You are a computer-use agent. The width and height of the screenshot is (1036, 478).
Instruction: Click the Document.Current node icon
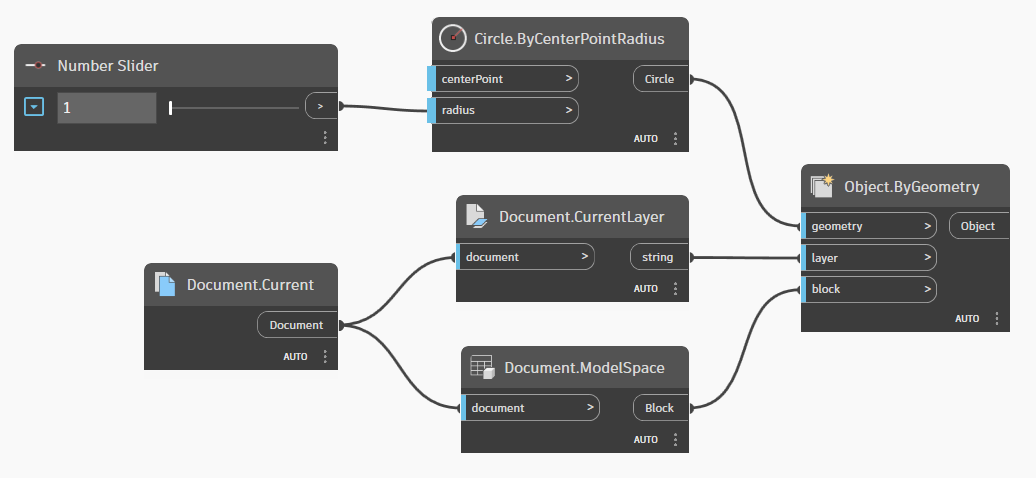pyautogui.click(x=165, y=285)
